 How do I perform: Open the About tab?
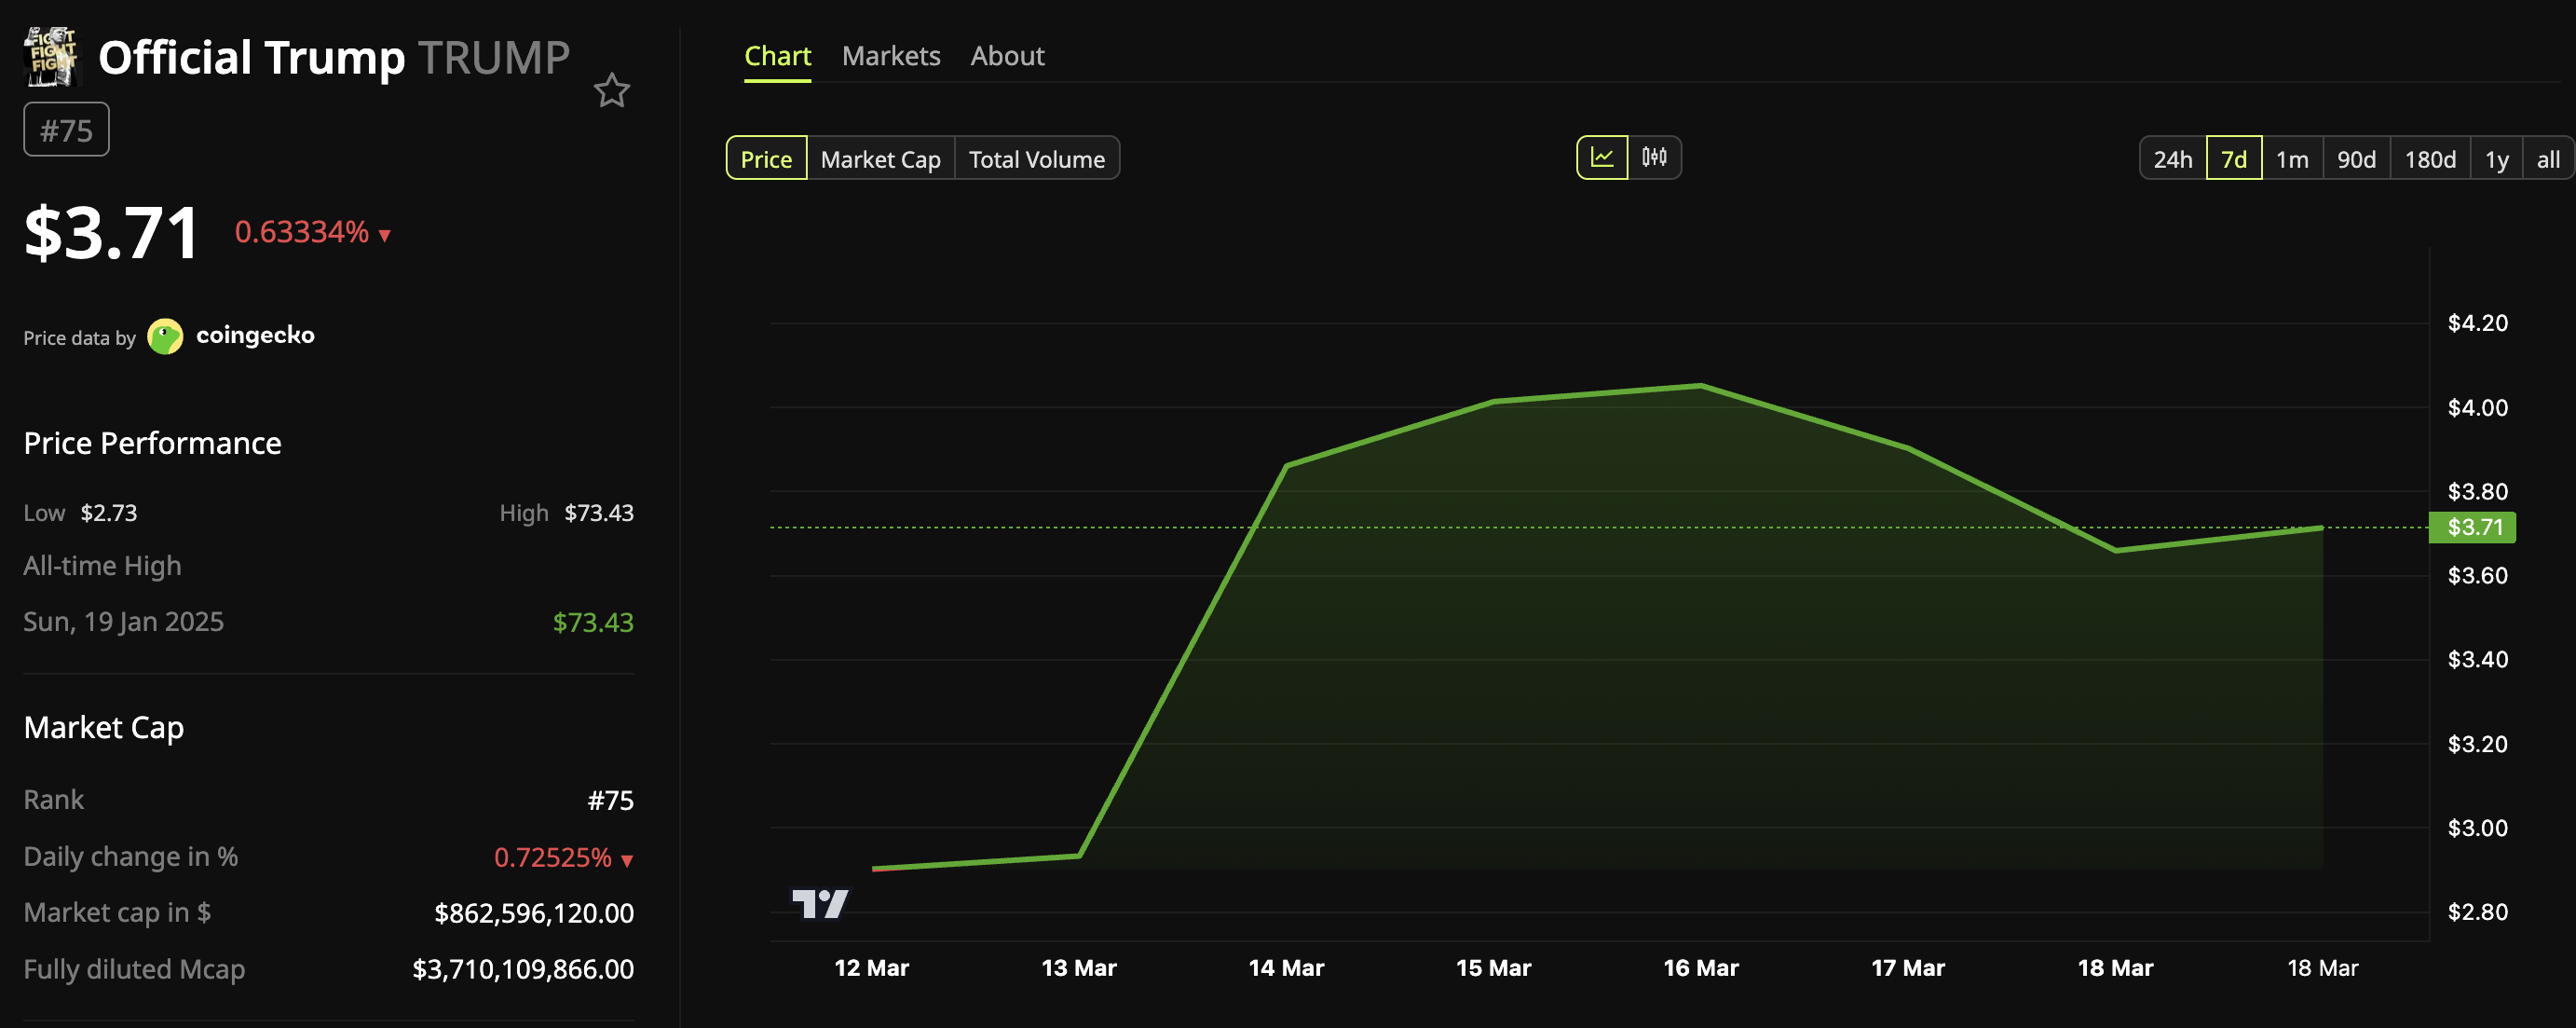1006,56
